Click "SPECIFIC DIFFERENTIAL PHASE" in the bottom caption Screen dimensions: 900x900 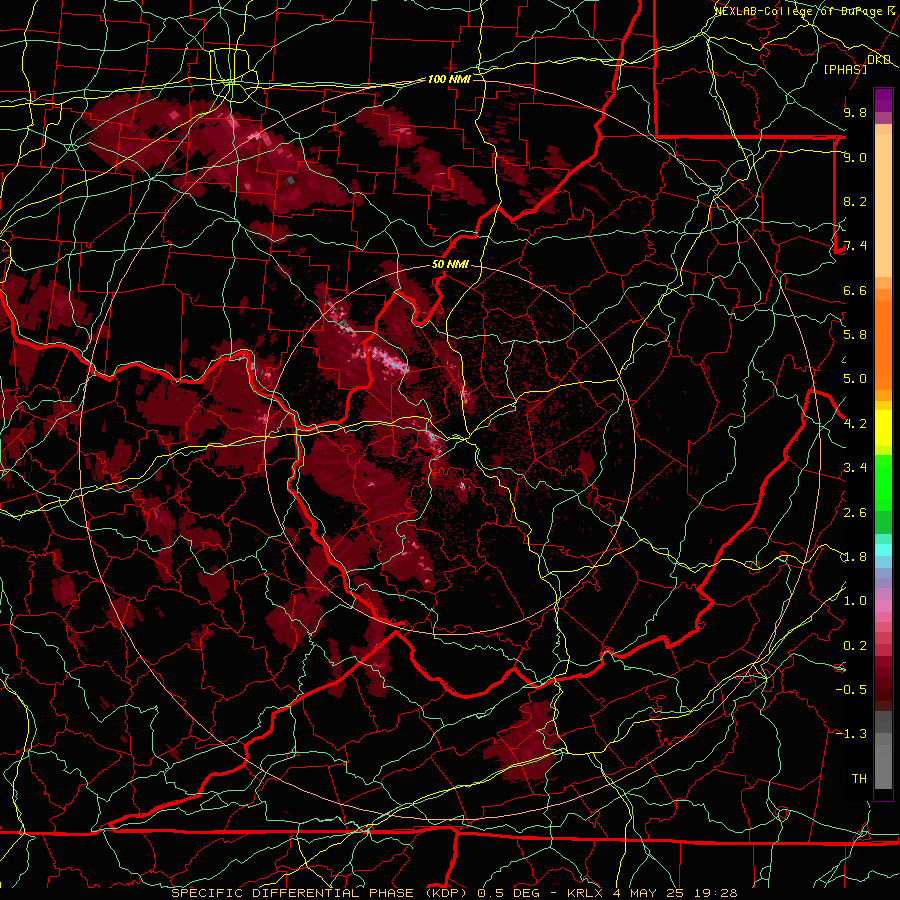(292, 893)
